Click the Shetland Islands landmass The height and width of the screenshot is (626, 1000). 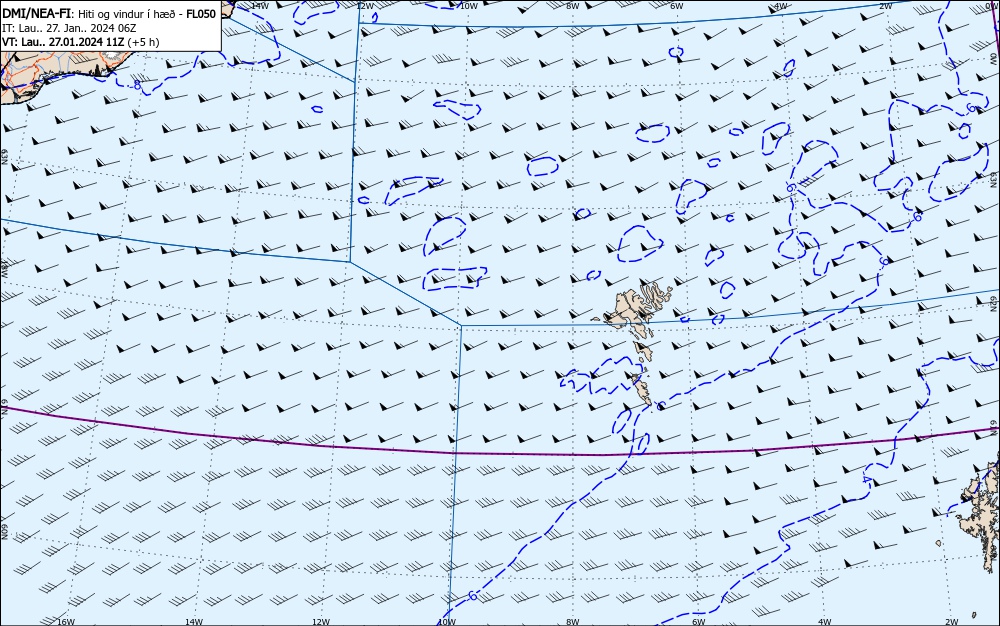[979, 510]
